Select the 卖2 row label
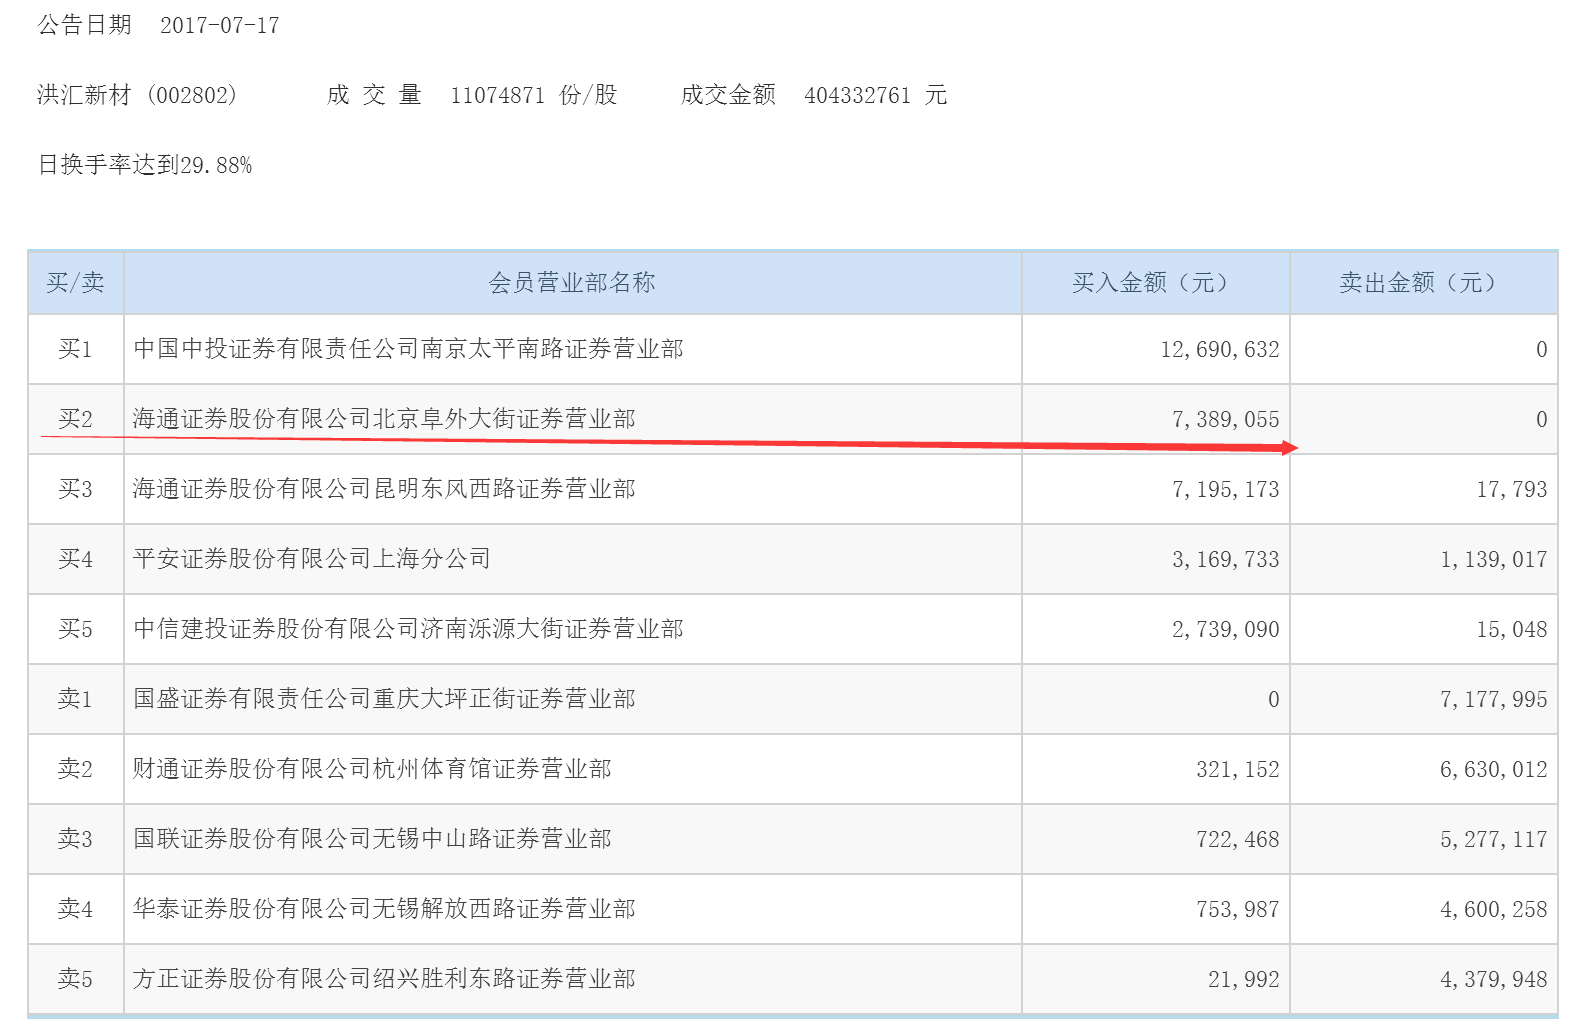 tap(75, 769)
